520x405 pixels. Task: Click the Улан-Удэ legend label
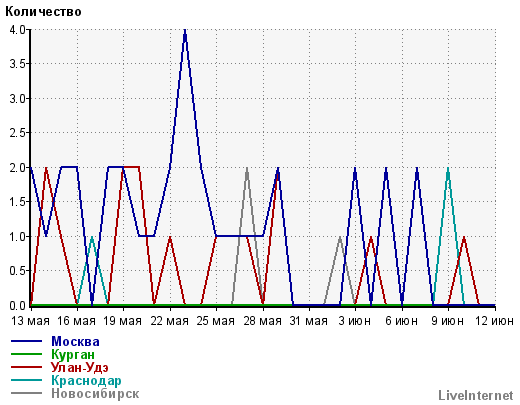click(x=80, y=367)
